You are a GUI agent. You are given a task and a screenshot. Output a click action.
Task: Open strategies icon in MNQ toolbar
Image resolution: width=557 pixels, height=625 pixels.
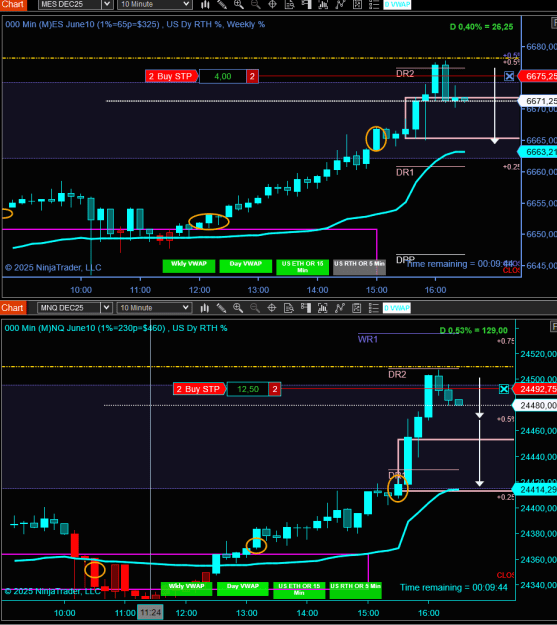(339, 308)
